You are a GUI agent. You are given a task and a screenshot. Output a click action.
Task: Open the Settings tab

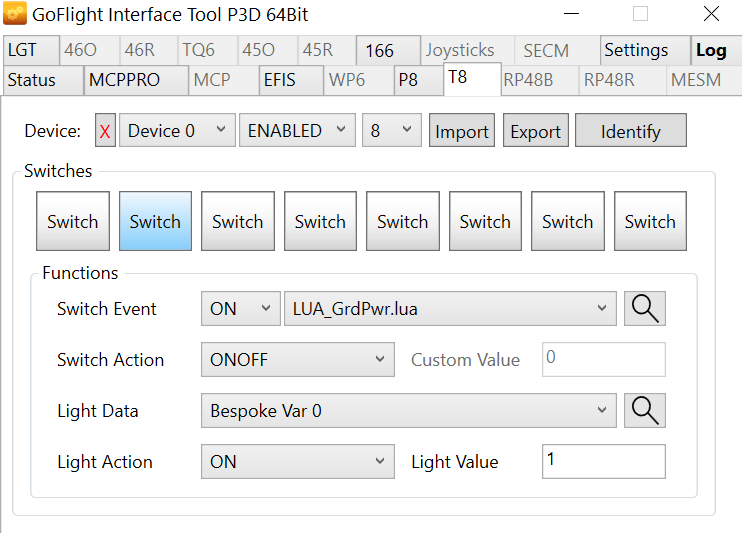(x=636, y=50)
